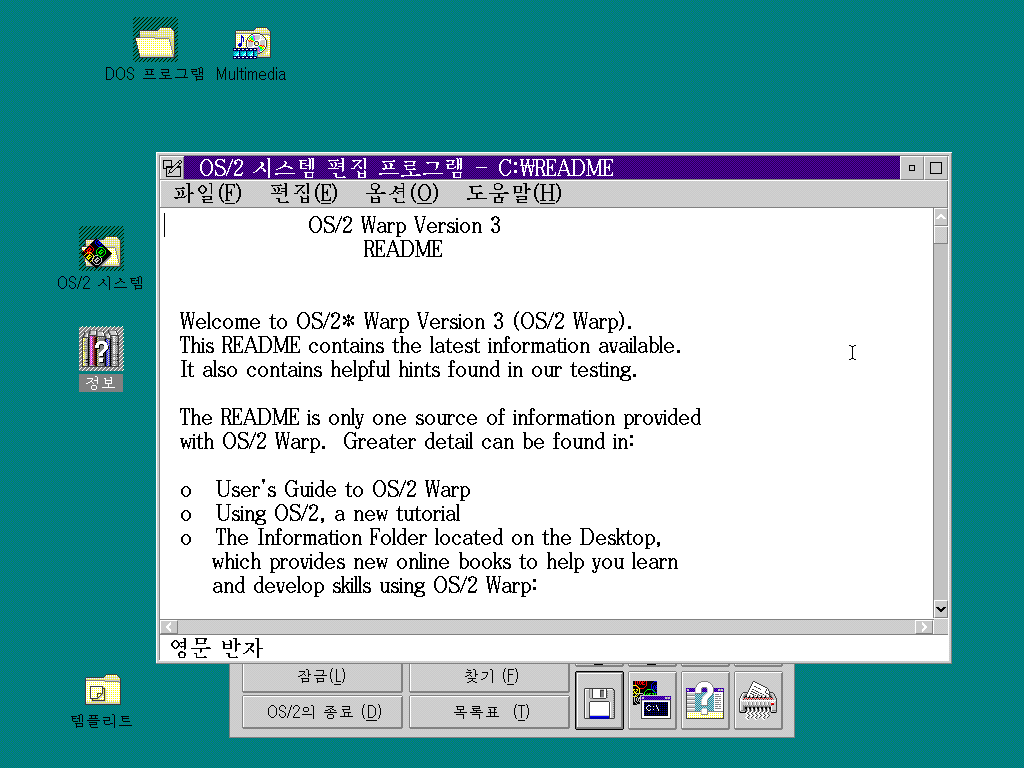Click the 목록표(T) button on LaunchPad
Image resolution: width=1024 pixels, height=768 pixels.
pos(489,711)
